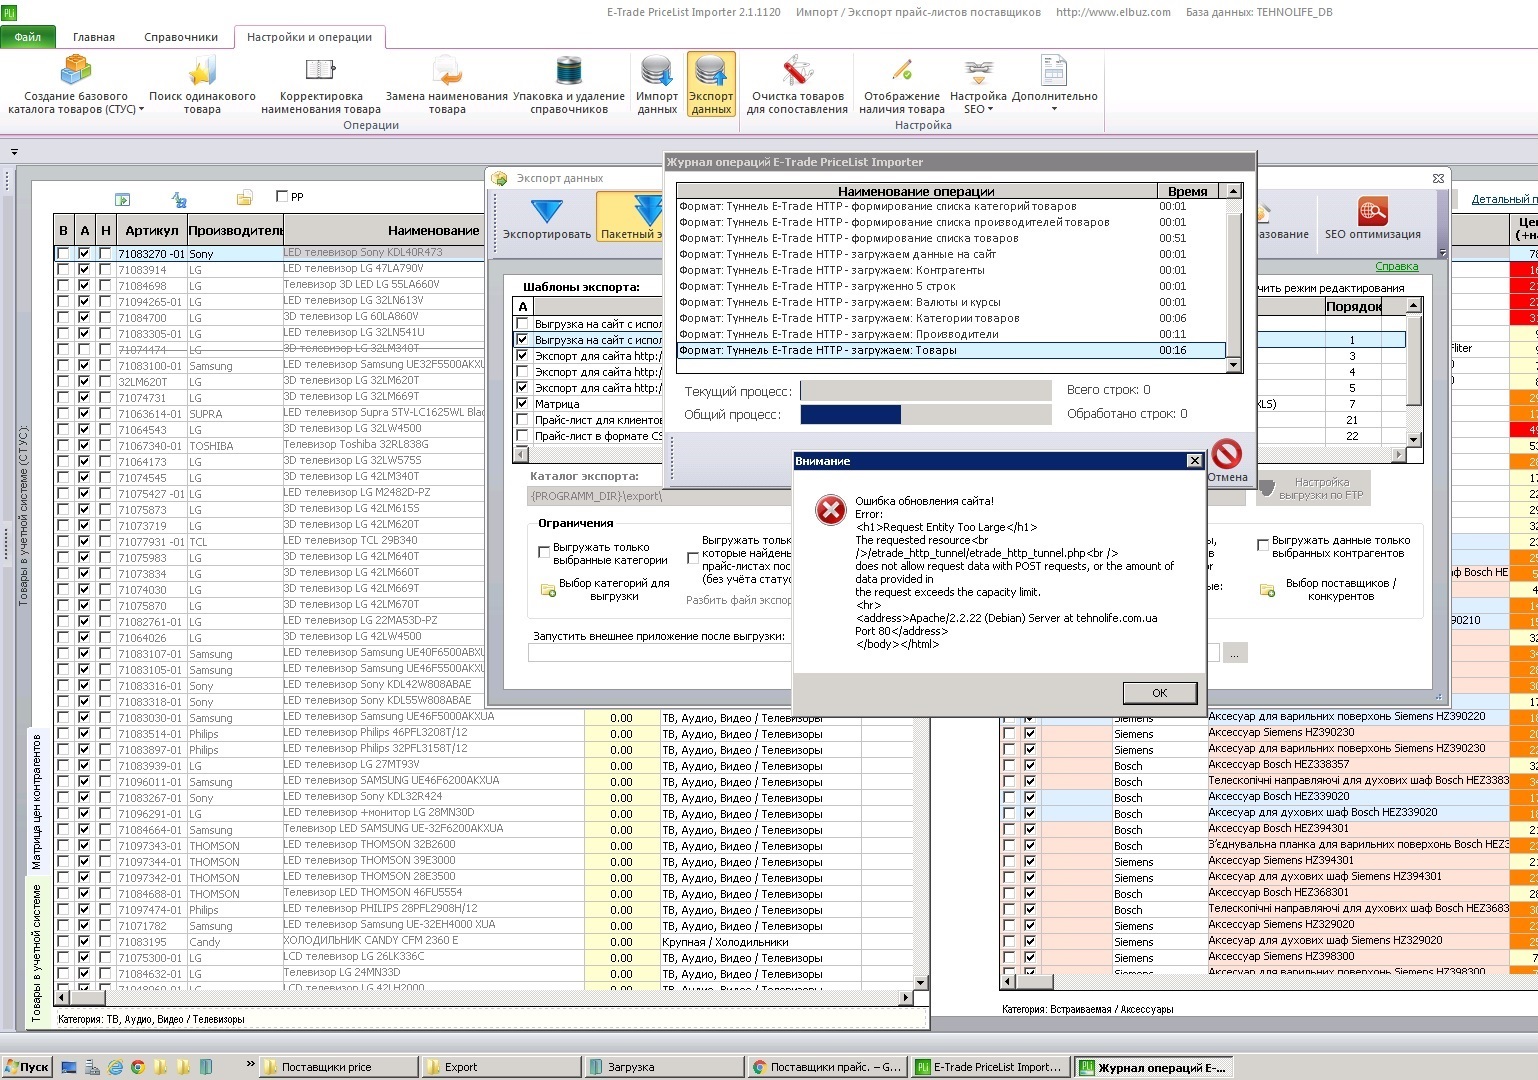The image size is (1538, 1080).
Task: Open packing and deletion of directories
Action: click(x=569, y=85)
